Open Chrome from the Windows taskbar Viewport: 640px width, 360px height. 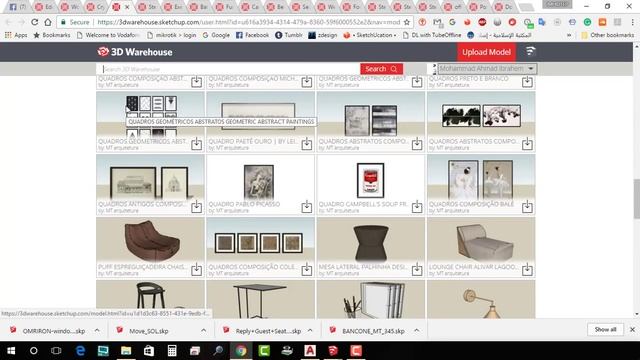click(x=241, y=351)
